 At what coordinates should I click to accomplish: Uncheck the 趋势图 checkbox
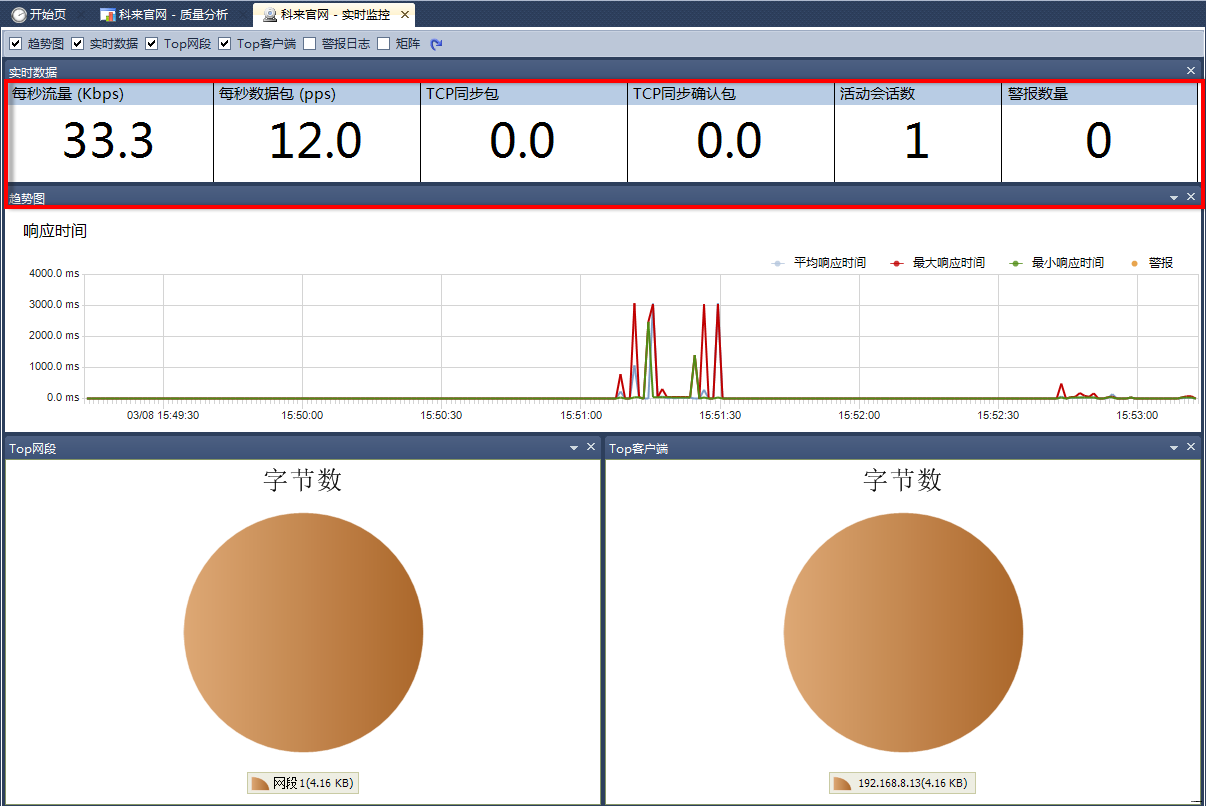tap(15, 44)
